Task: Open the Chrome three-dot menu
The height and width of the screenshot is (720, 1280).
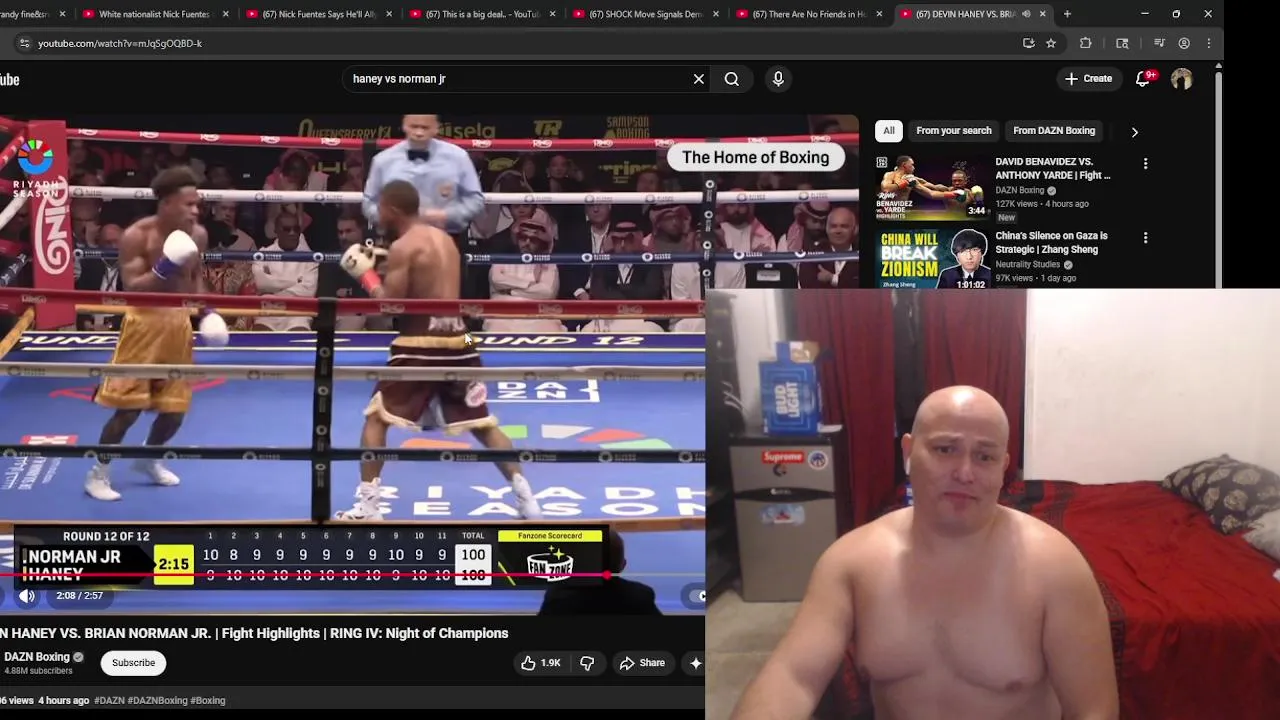Action: coord(1208,43)
